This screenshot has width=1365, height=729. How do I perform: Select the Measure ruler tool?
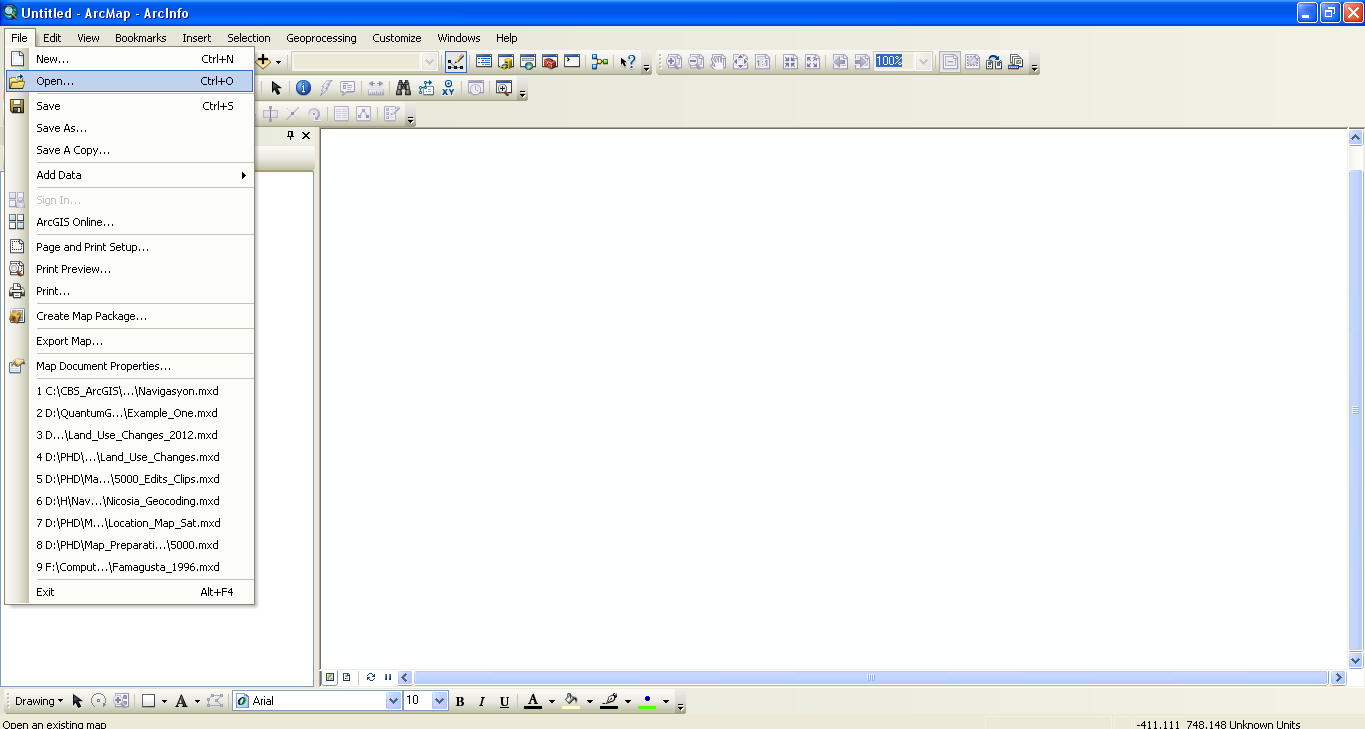(376, 88)
